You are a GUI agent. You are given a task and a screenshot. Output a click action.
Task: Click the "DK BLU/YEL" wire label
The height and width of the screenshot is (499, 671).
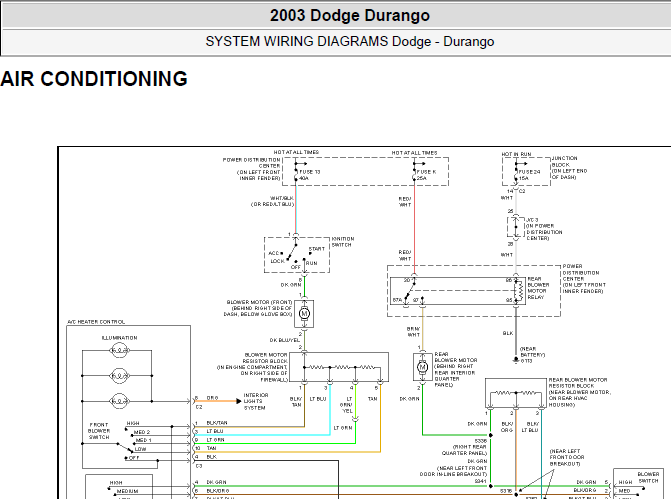coord(285,340)
